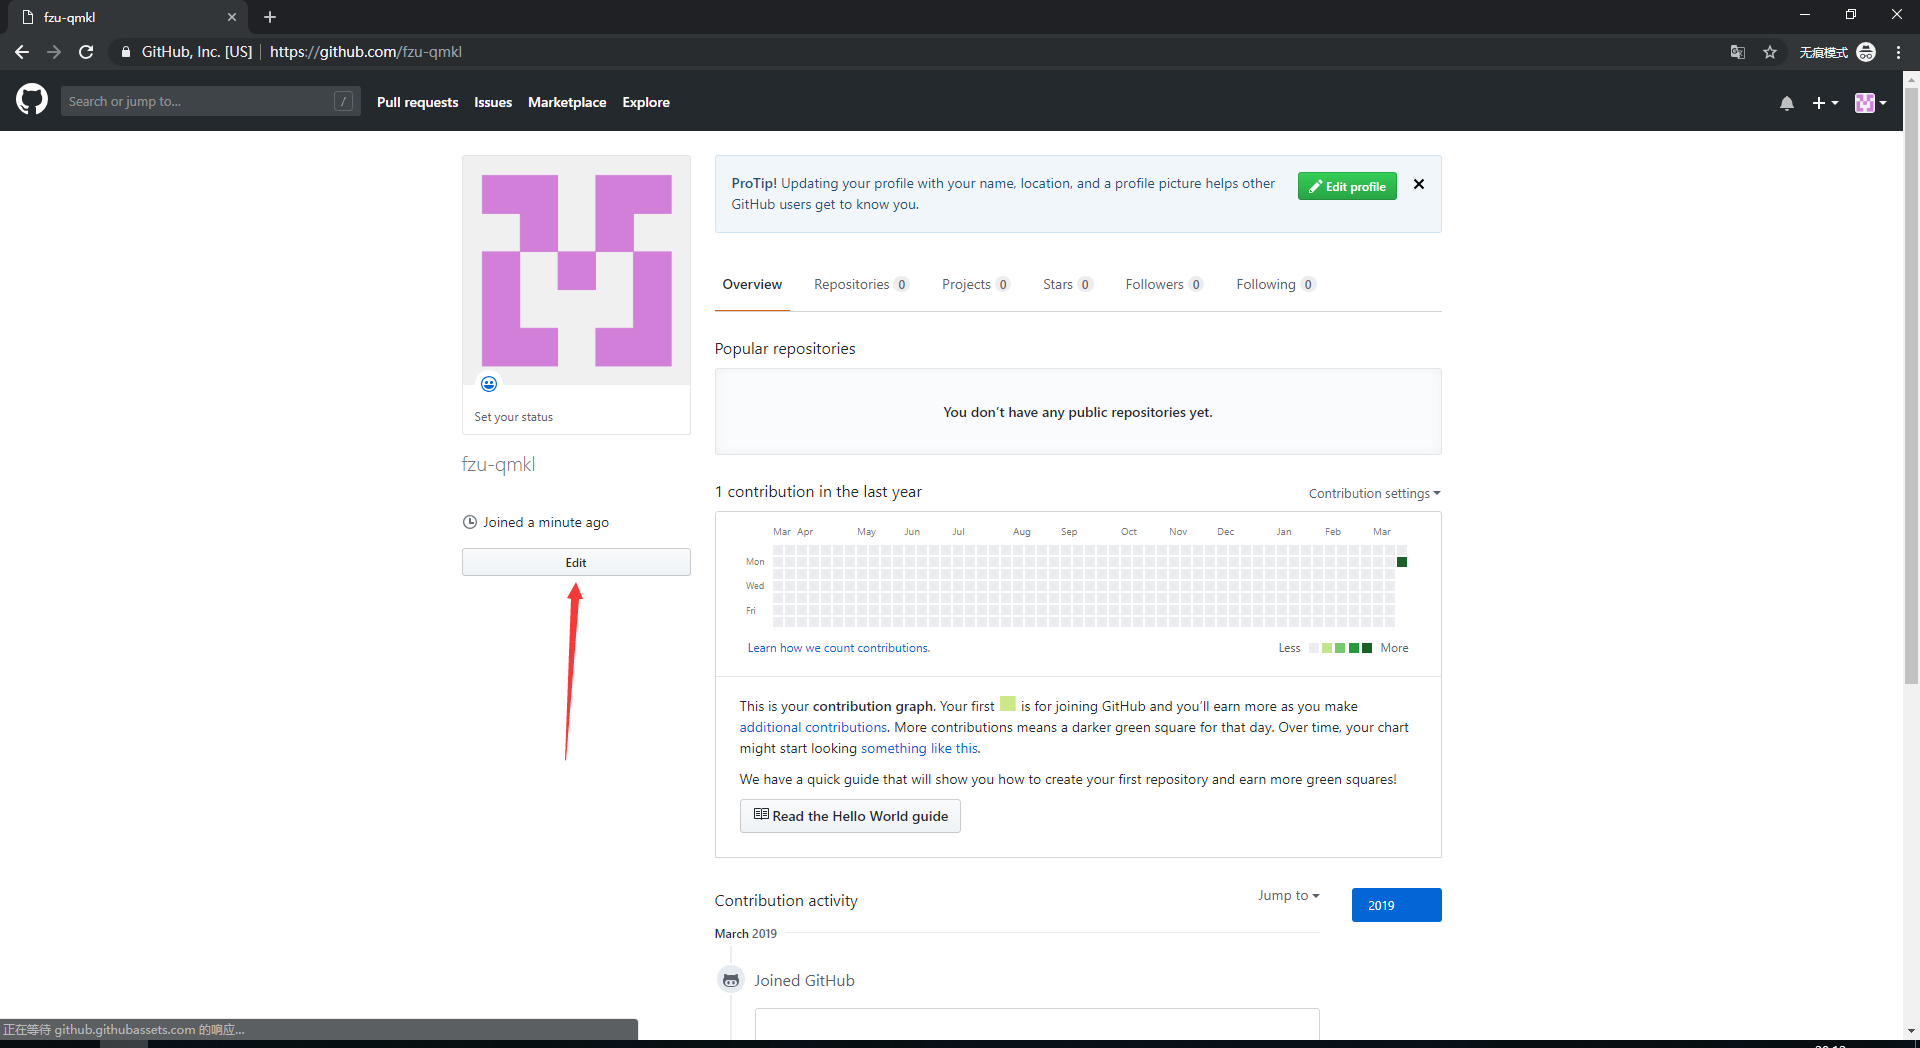Viewport: 1920px width, 1048px height.
Task: Open the notifications bell icon
Action: click(x=1787, y=103)
